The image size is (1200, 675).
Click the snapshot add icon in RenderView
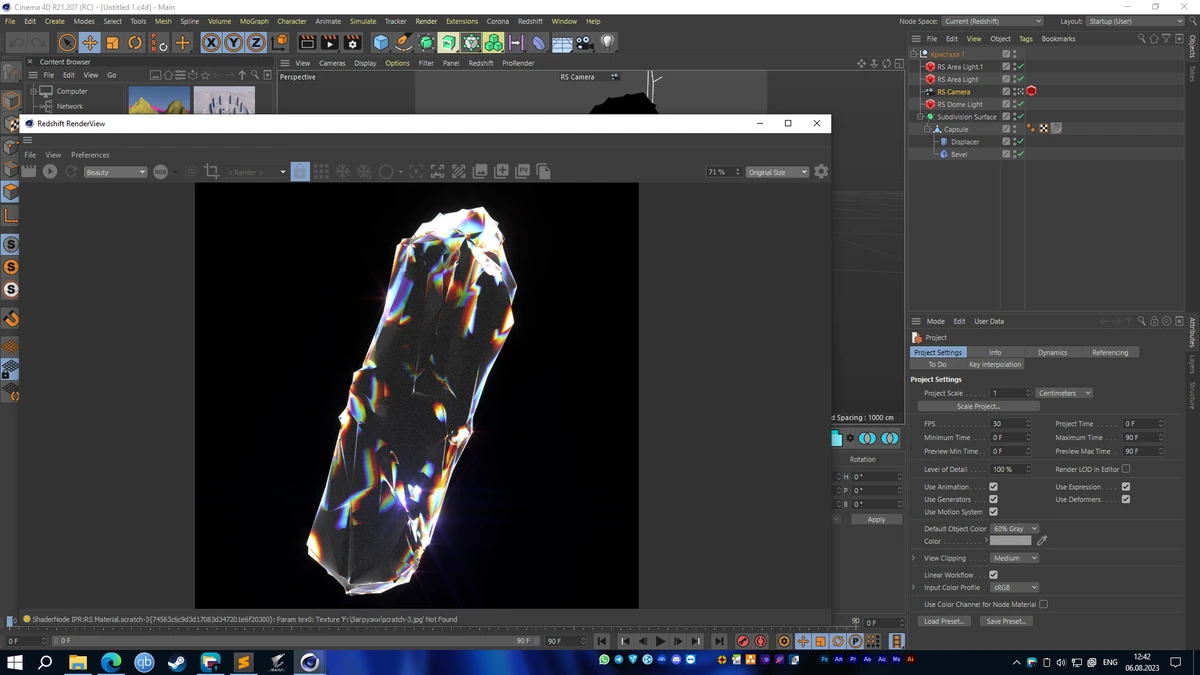pyautogui.click(x=501, y=172)
